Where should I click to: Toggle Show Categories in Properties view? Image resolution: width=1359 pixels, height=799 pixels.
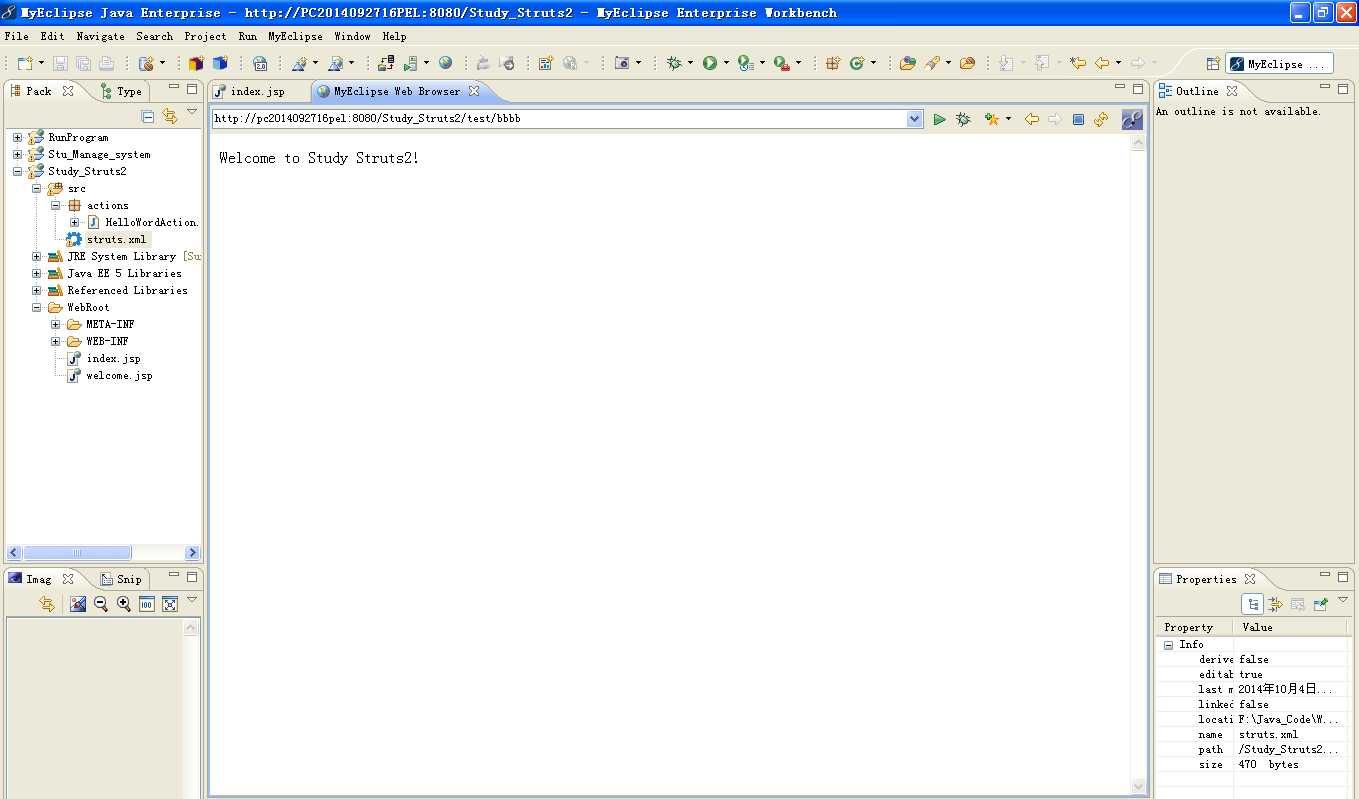(1252, 604)
